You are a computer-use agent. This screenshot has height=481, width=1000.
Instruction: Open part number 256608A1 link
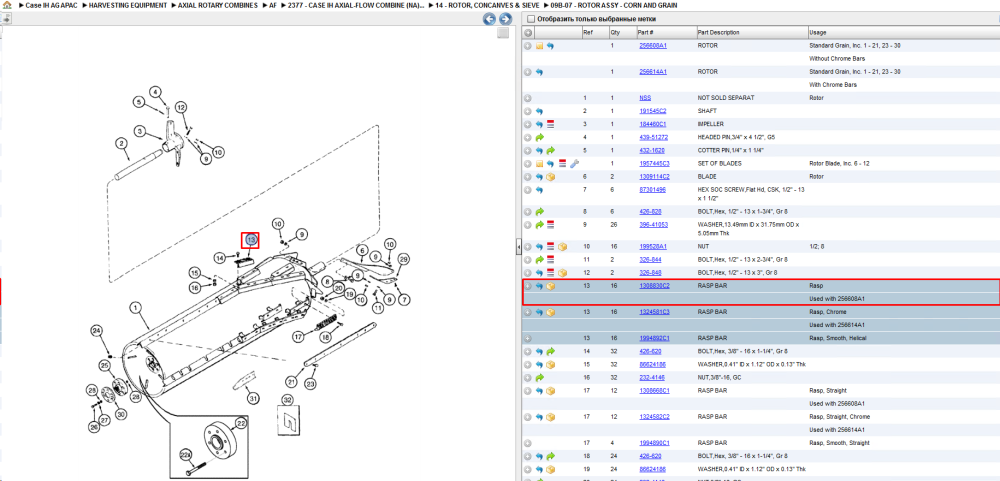[x=653, y=46]
